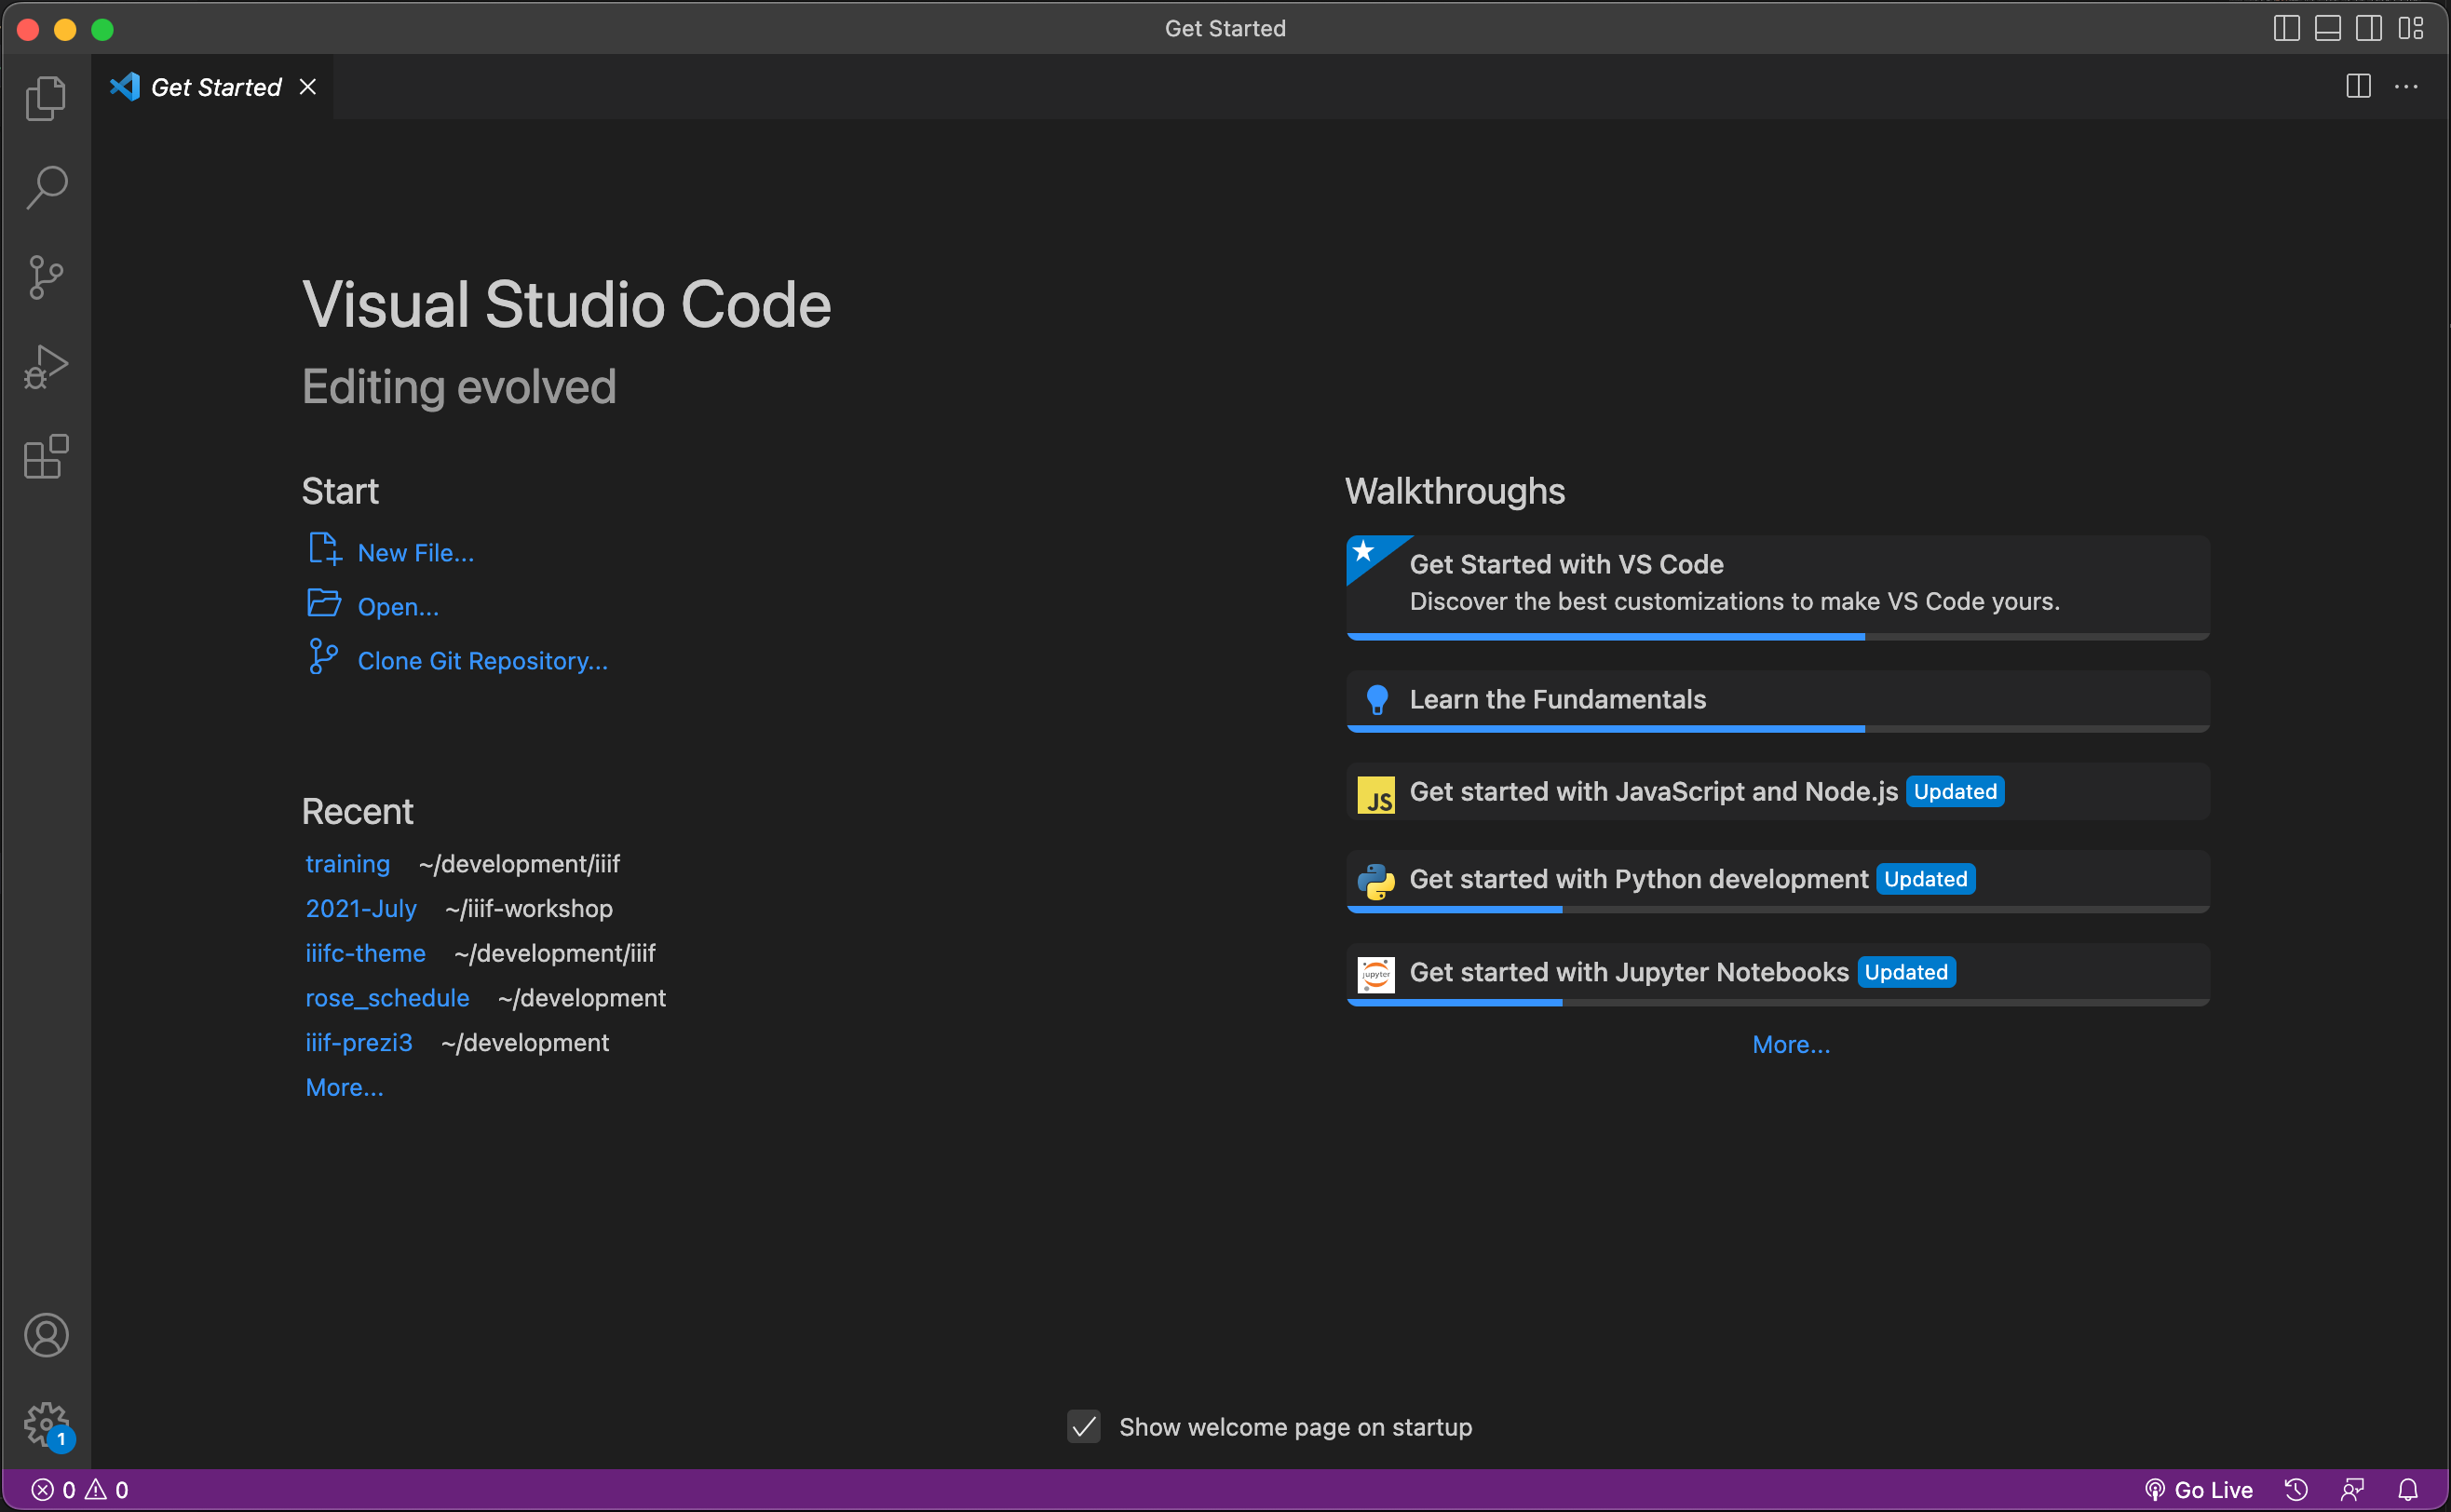The height and width of the screenshot is (1512, 2451).
Task: Click the New File icon
Action: [x=324, y=549]
